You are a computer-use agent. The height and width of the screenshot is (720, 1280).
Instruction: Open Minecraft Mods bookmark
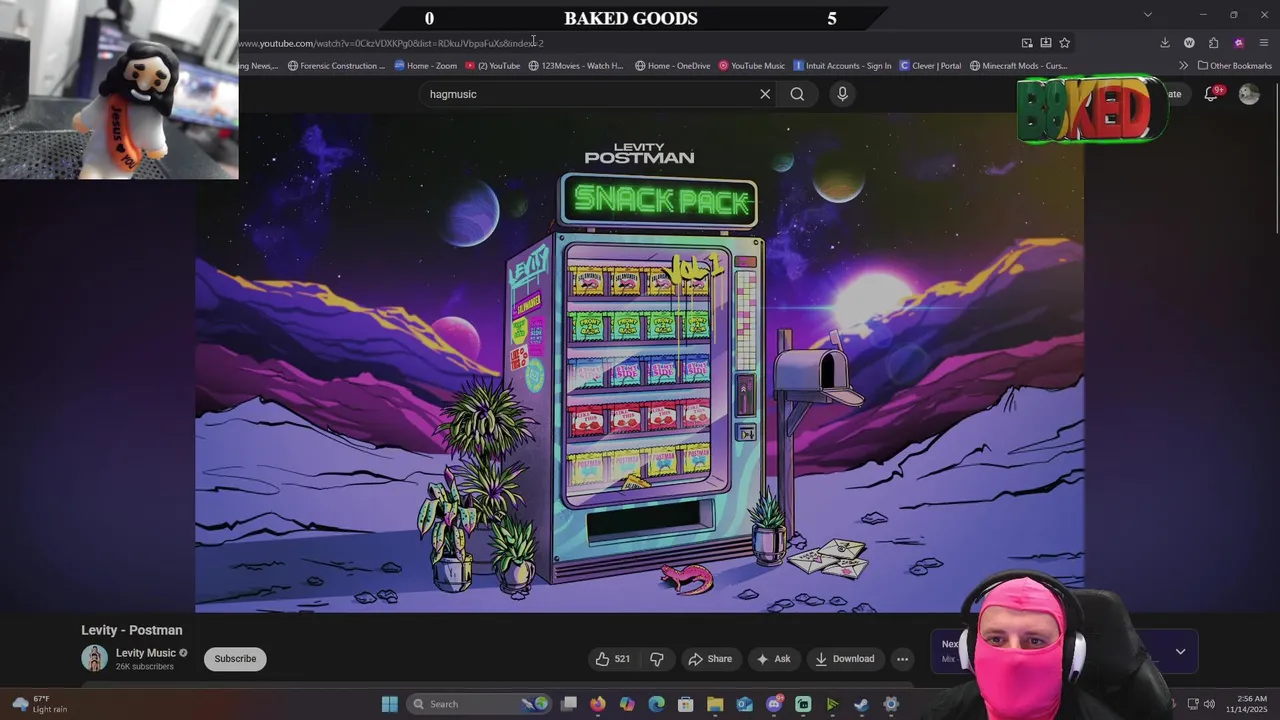1019,66
